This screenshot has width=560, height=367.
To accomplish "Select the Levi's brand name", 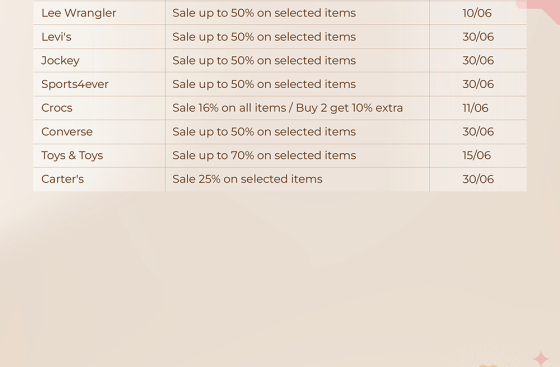I will [56, 37].
